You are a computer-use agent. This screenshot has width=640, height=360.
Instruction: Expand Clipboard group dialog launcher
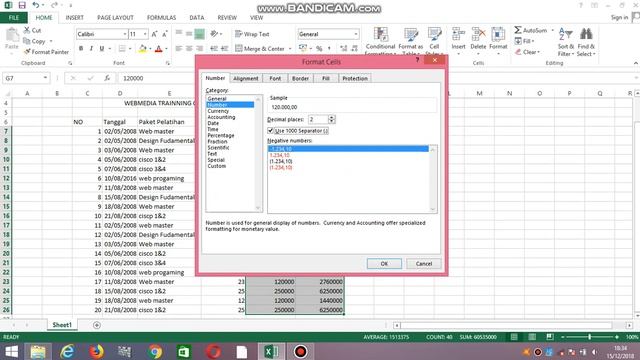[70, 63]
